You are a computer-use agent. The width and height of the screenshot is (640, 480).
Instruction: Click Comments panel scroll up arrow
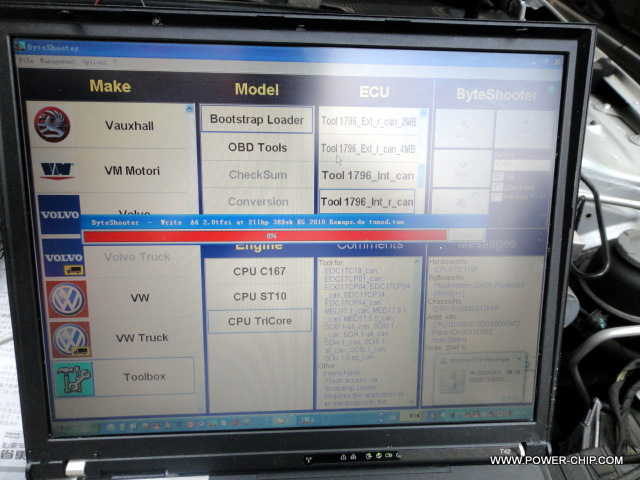416,262
